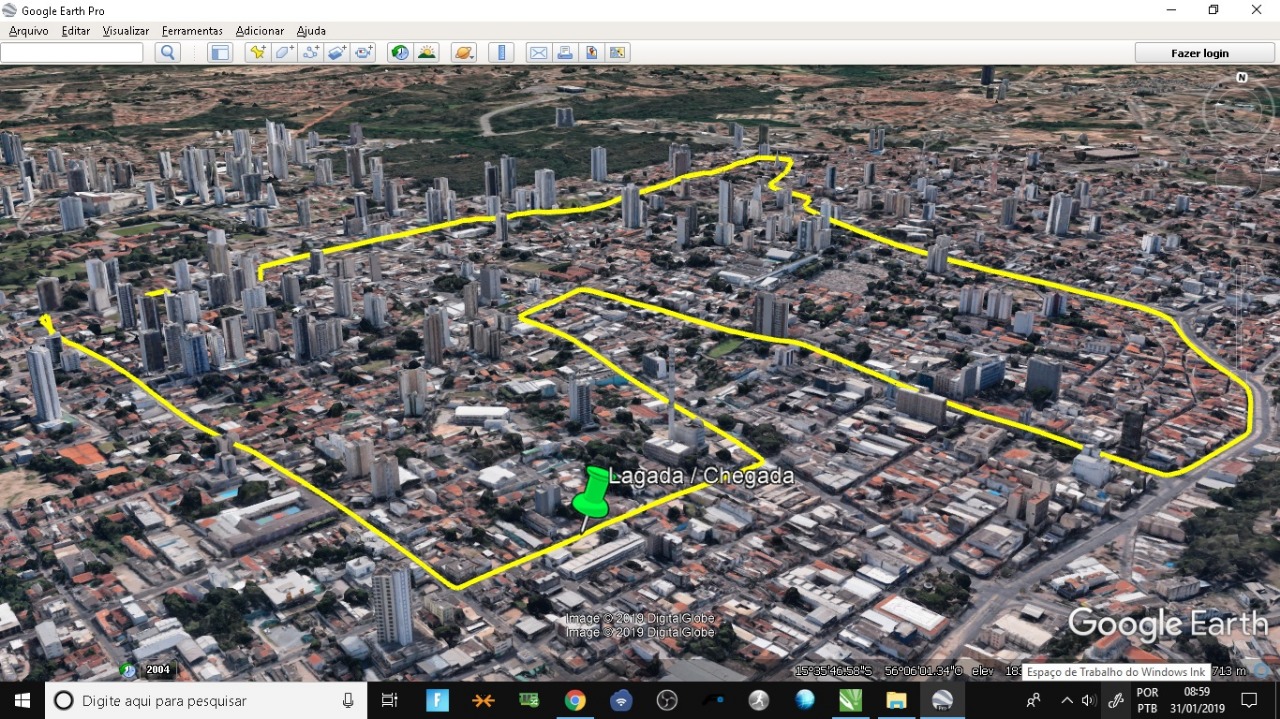Click the search input field in the toolbar
The height and width of the screenshot is (719, 1280).
click(72, 53)
